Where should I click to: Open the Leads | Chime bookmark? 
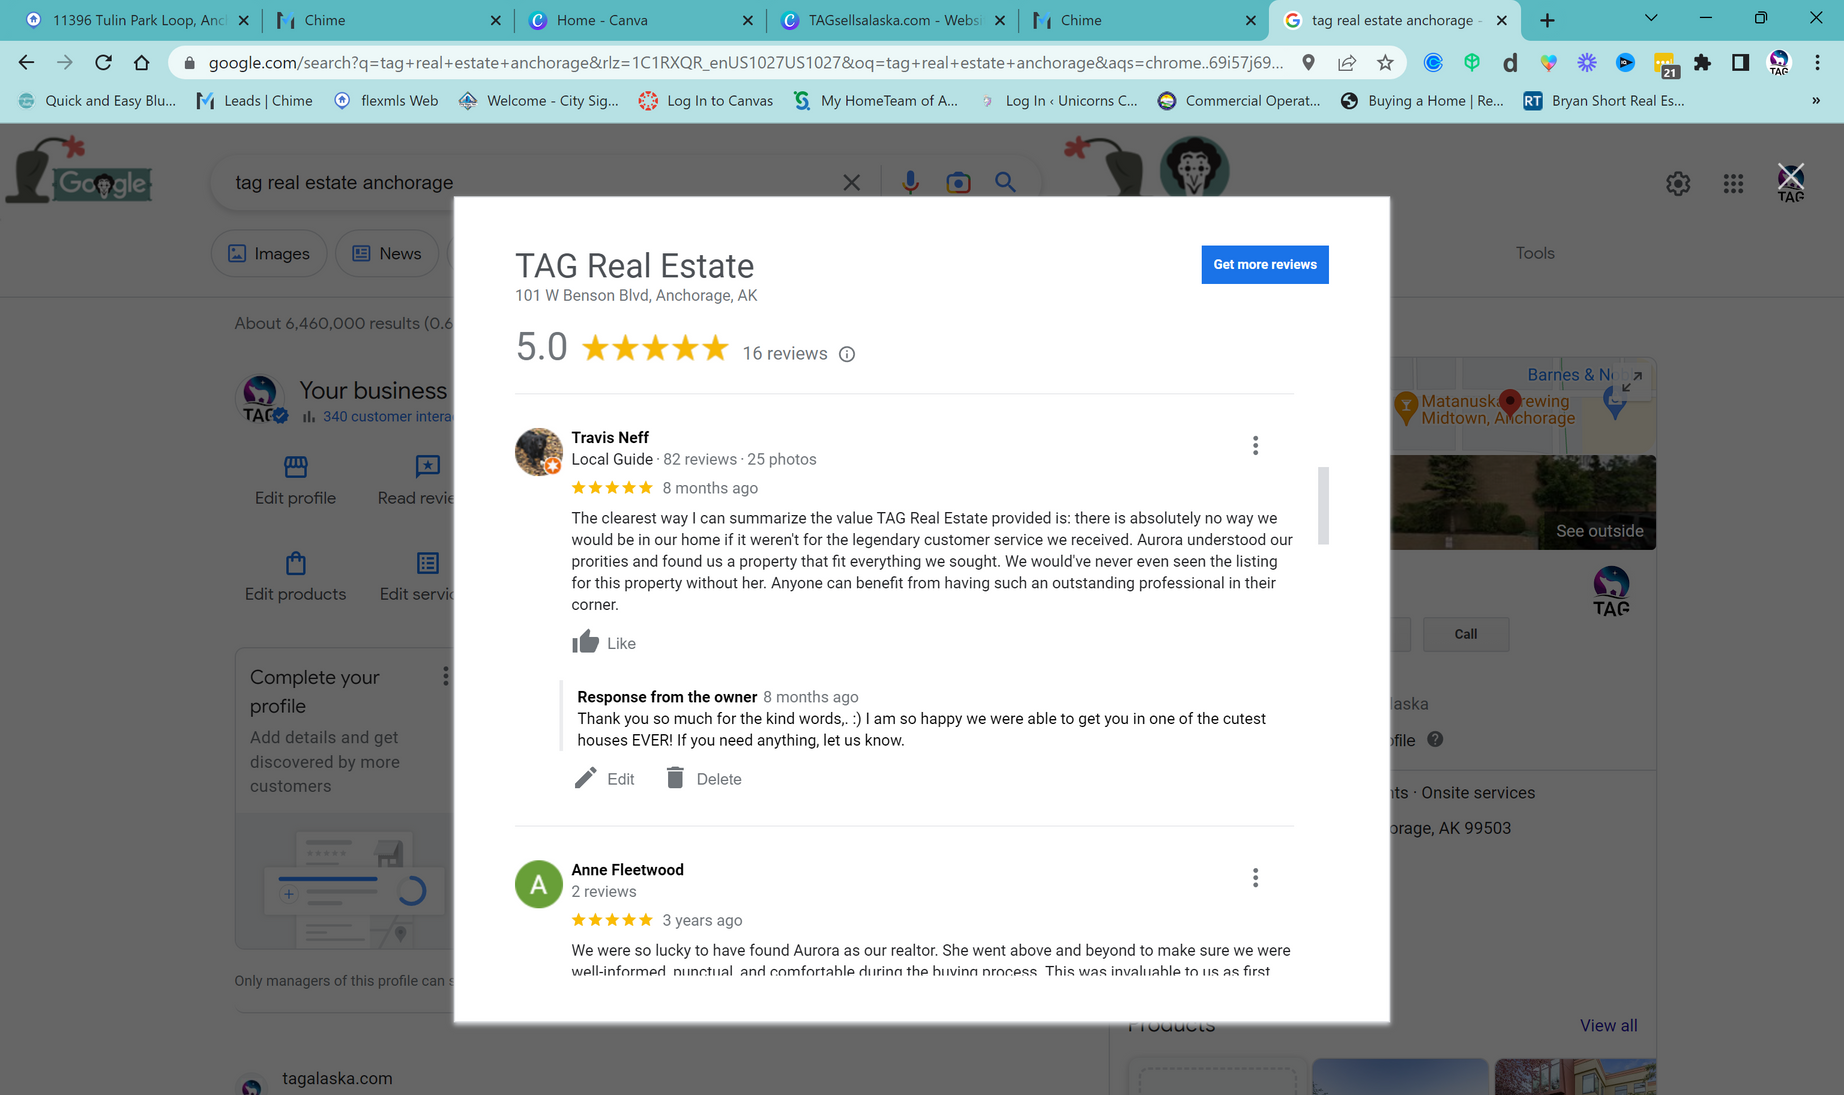[x=255, y=100]
